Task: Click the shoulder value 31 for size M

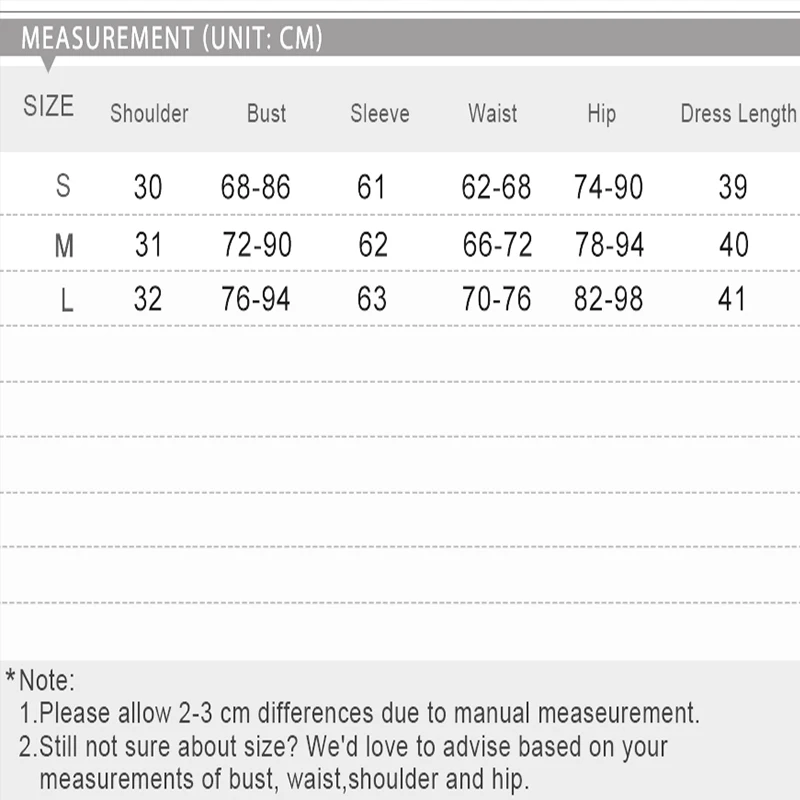Action: point(148,245)
